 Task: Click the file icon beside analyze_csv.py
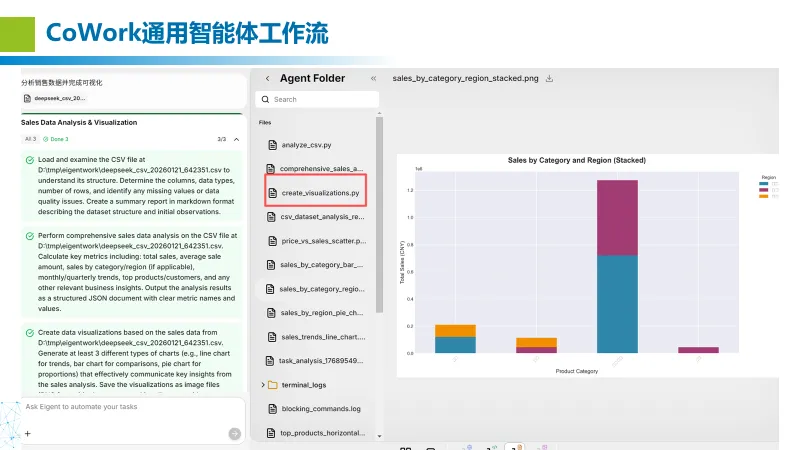[272, 145]
